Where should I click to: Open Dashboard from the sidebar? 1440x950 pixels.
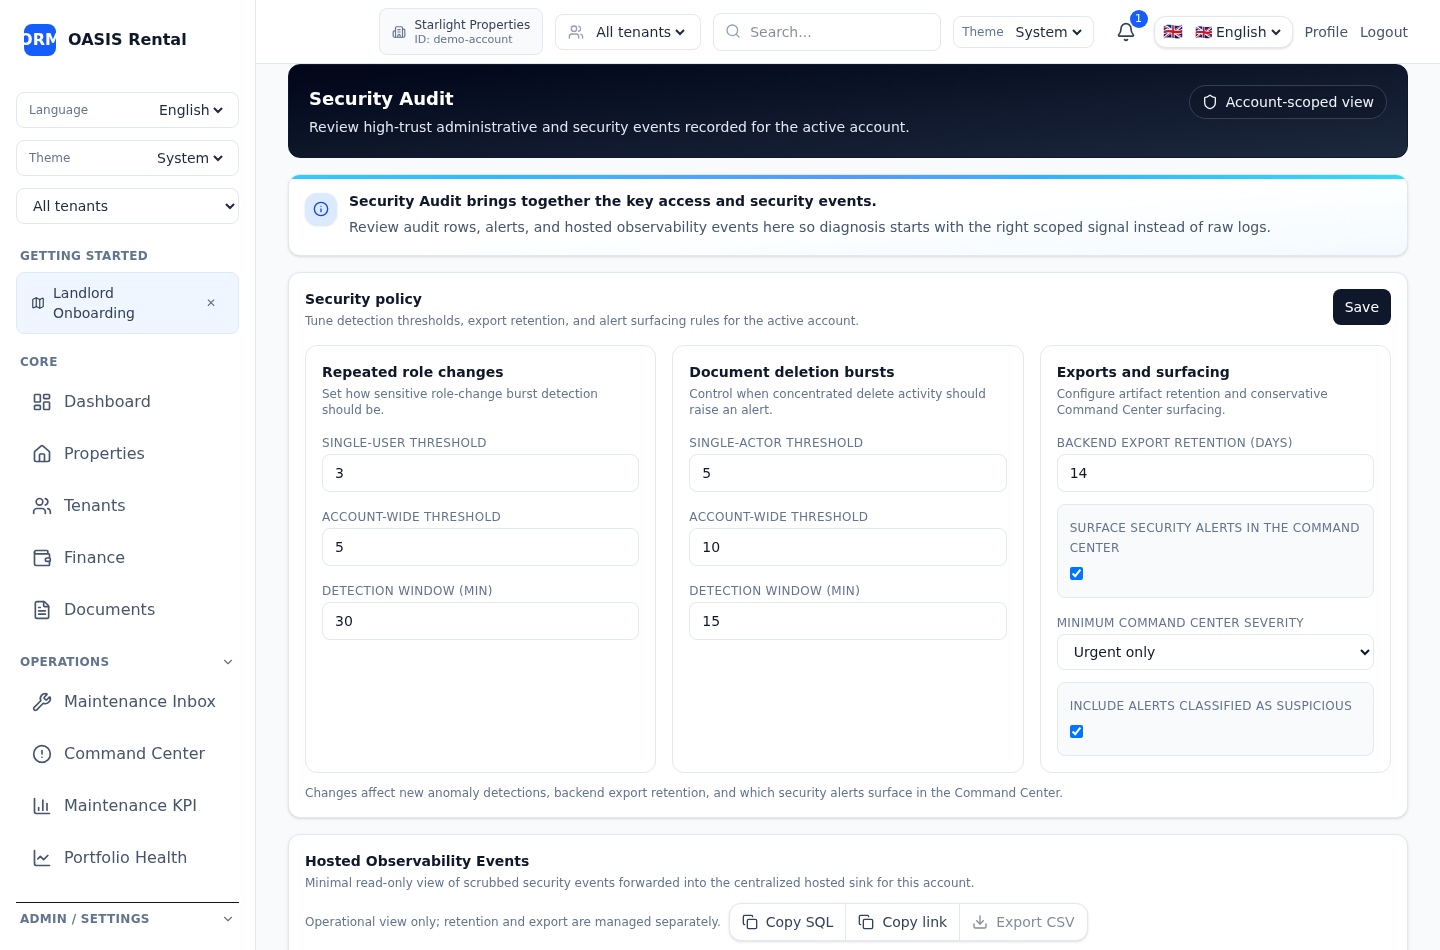107,401
